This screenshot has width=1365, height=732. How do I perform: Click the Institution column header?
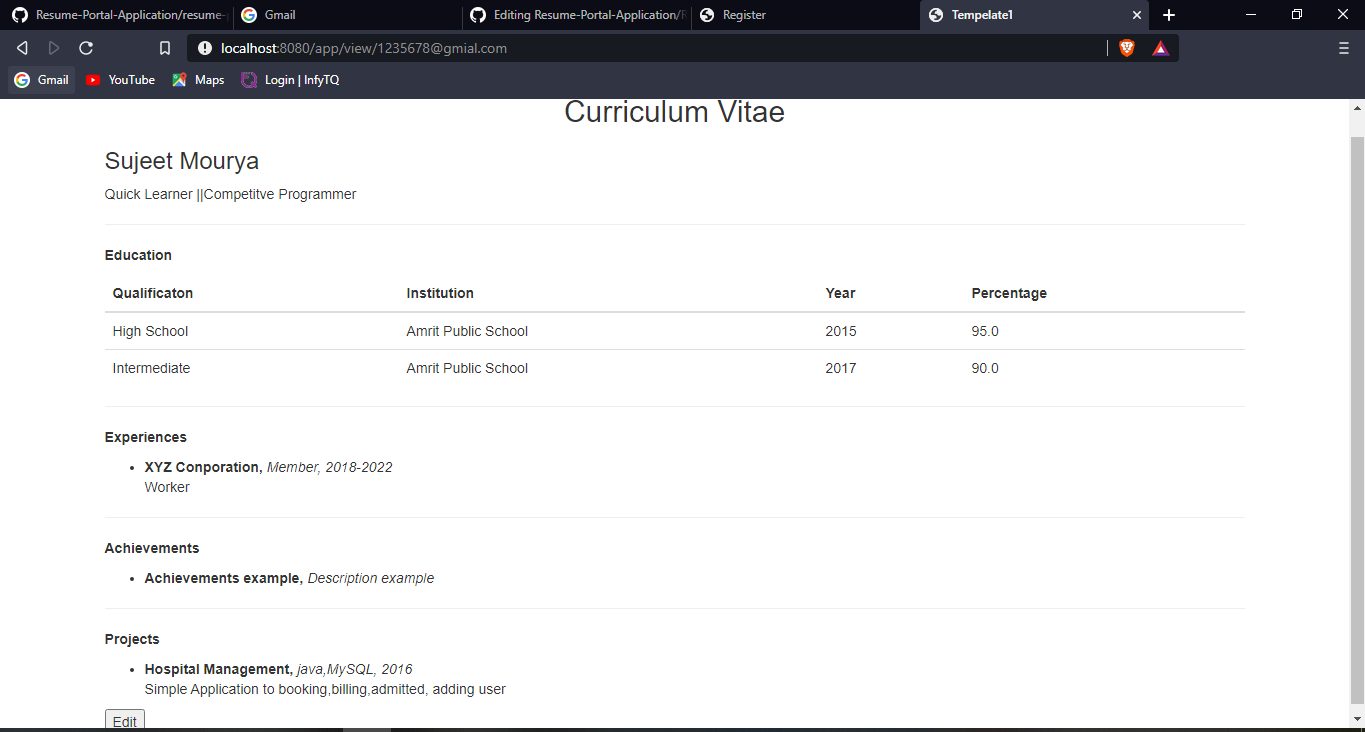click(440, 293)
